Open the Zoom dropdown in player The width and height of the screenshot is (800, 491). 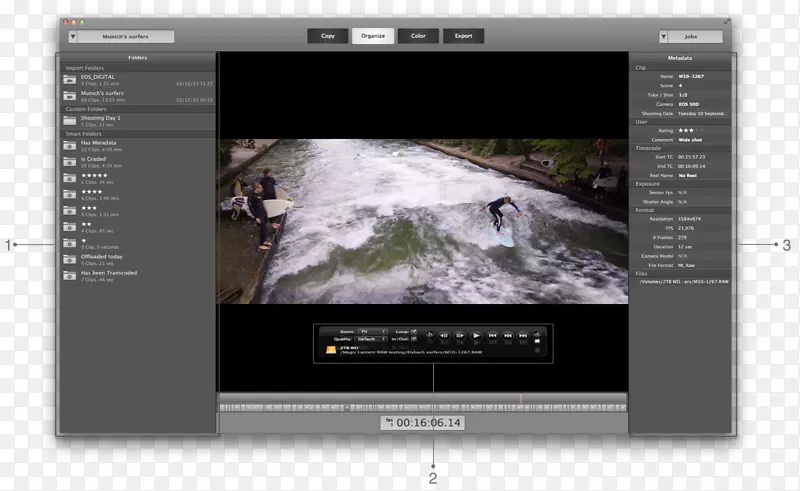point(373,331)
